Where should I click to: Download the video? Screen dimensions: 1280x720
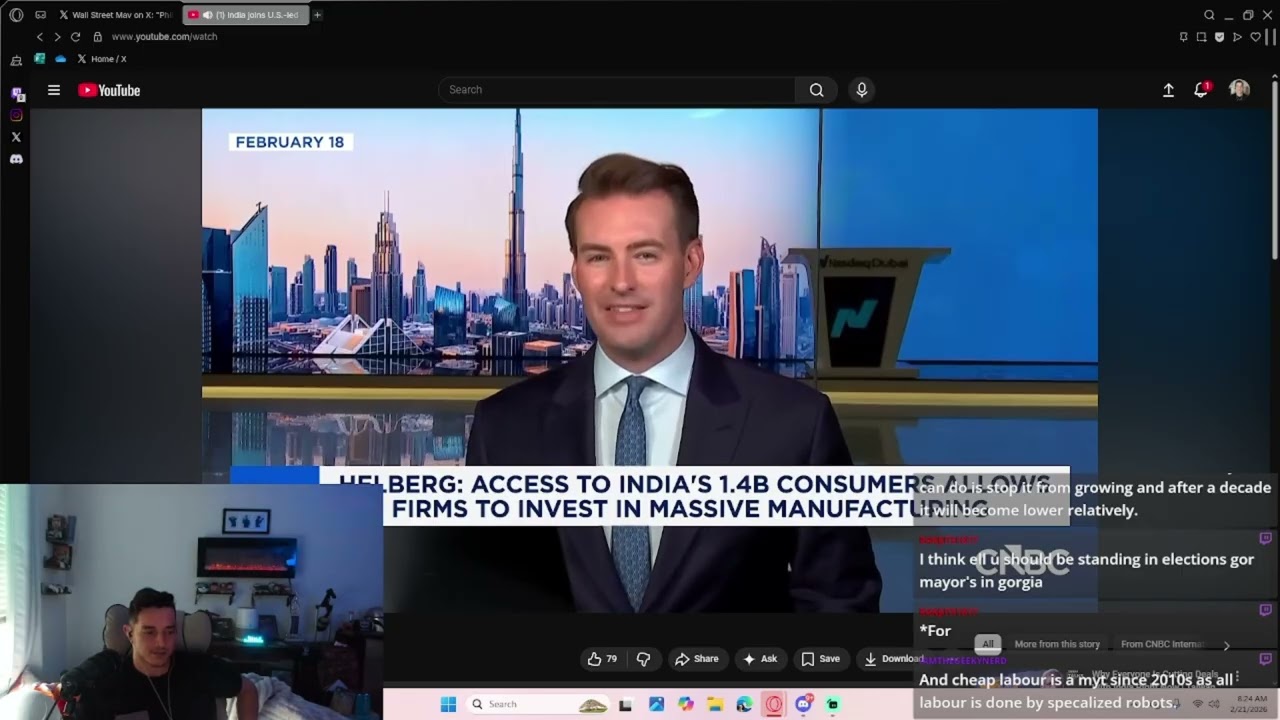point(893,659)
